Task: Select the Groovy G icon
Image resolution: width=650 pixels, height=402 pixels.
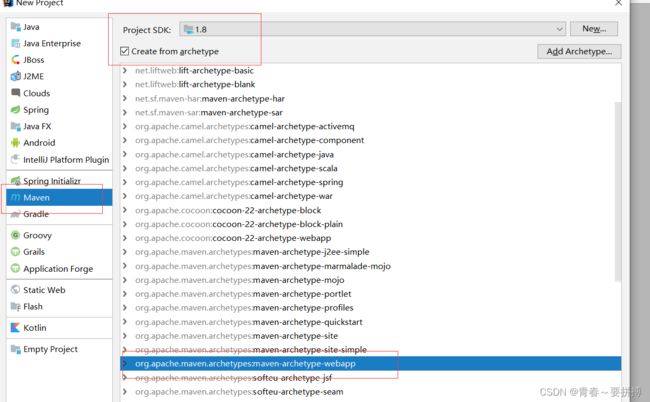Action: point(16,235)
